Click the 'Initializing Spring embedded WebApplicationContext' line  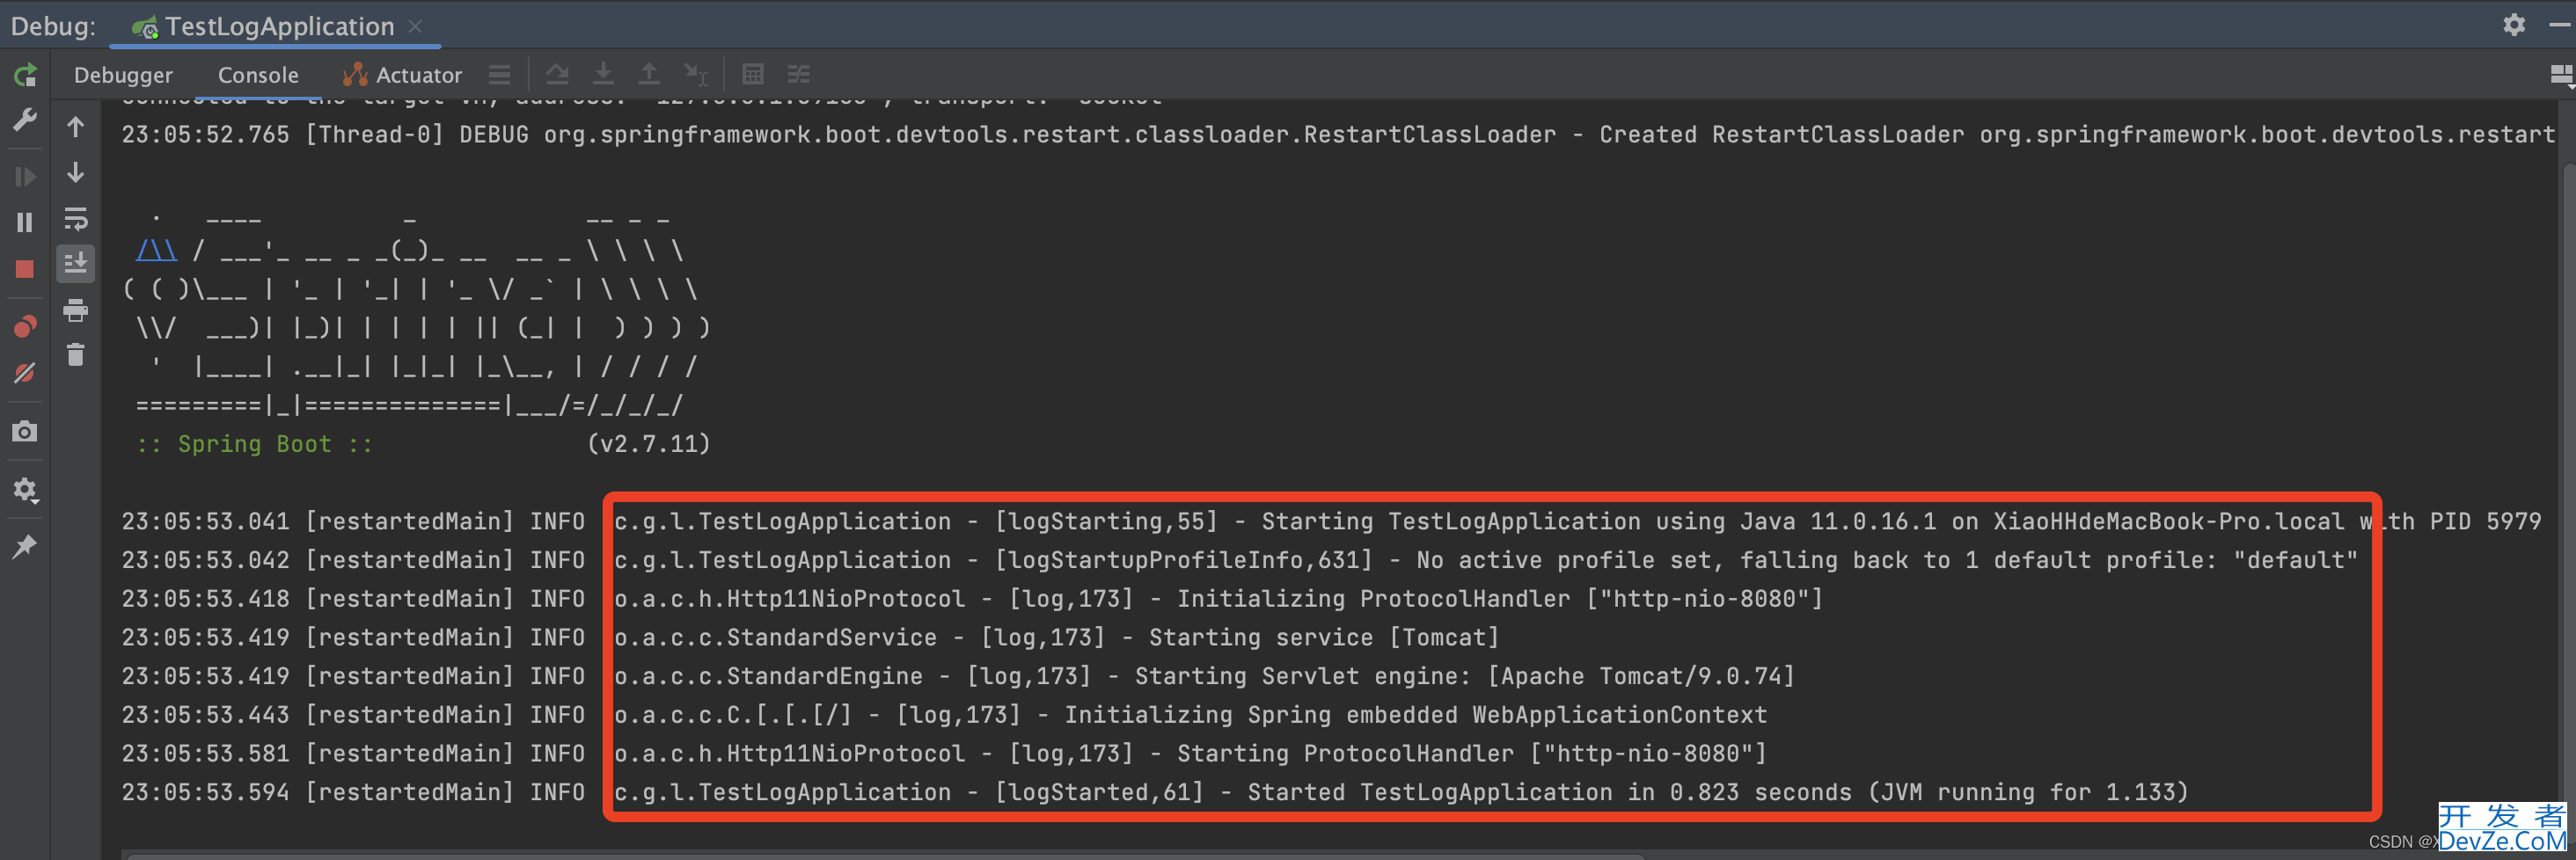pos(945,715)
